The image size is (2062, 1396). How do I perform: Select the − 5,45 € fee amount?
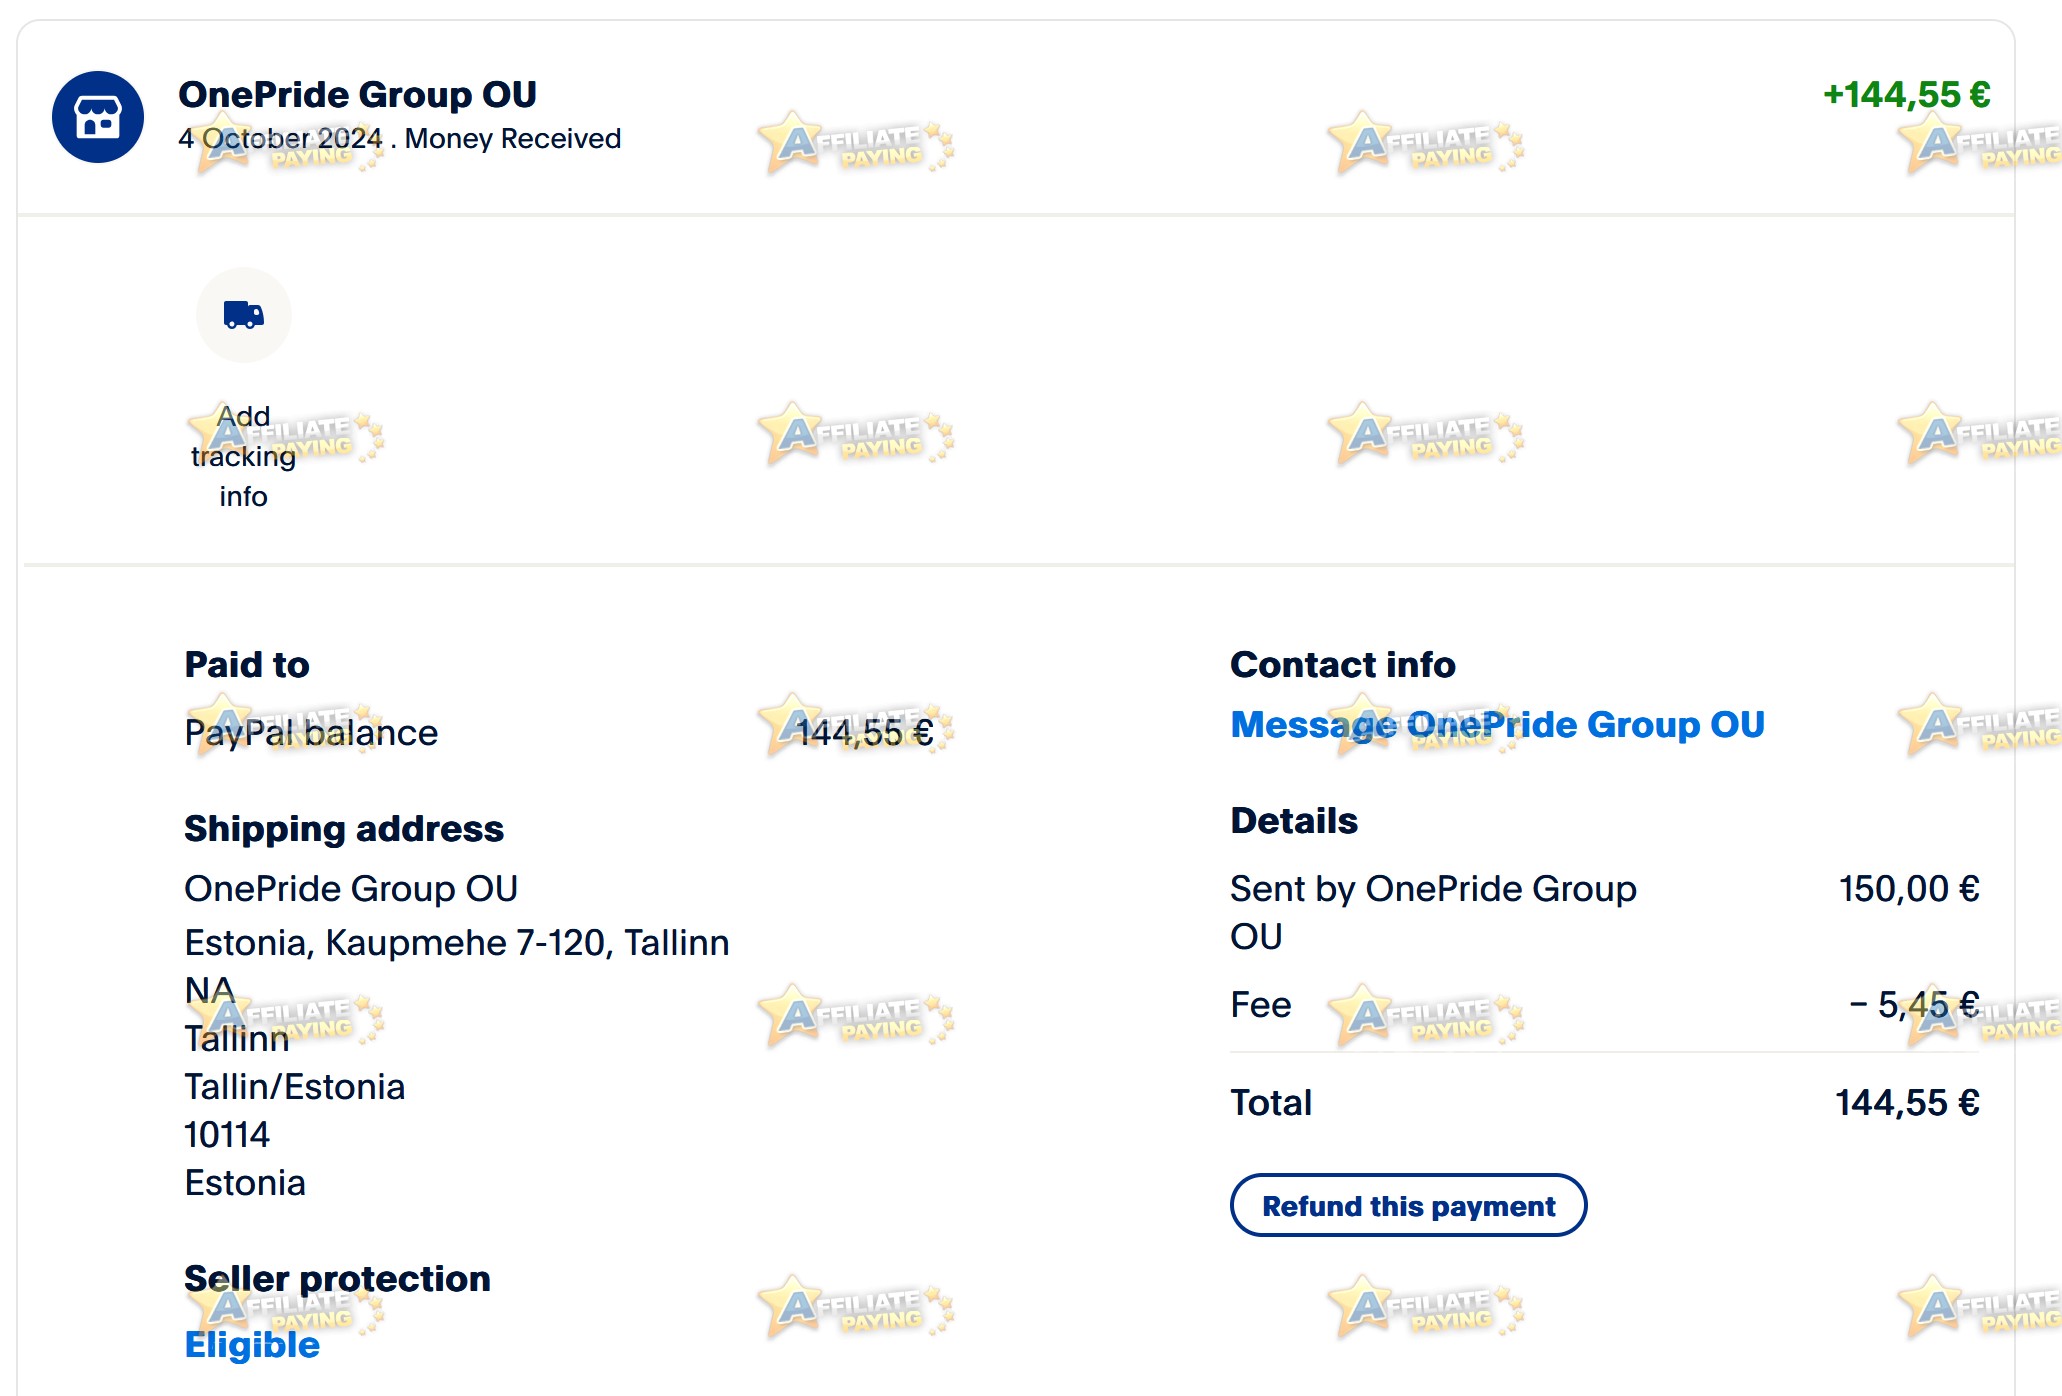(x=1914, y=1004)
